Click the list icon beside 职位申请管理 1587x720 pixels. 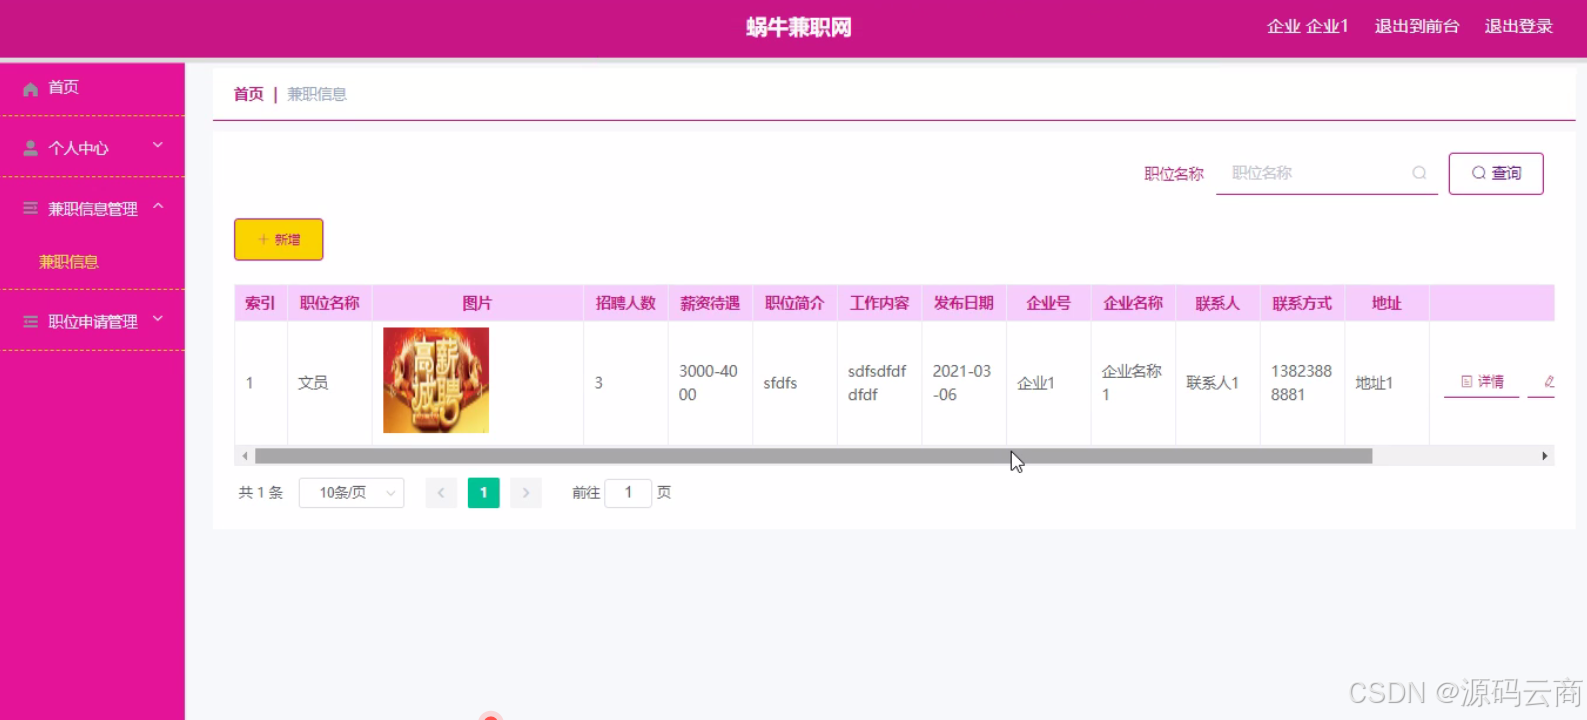(30, 321)
